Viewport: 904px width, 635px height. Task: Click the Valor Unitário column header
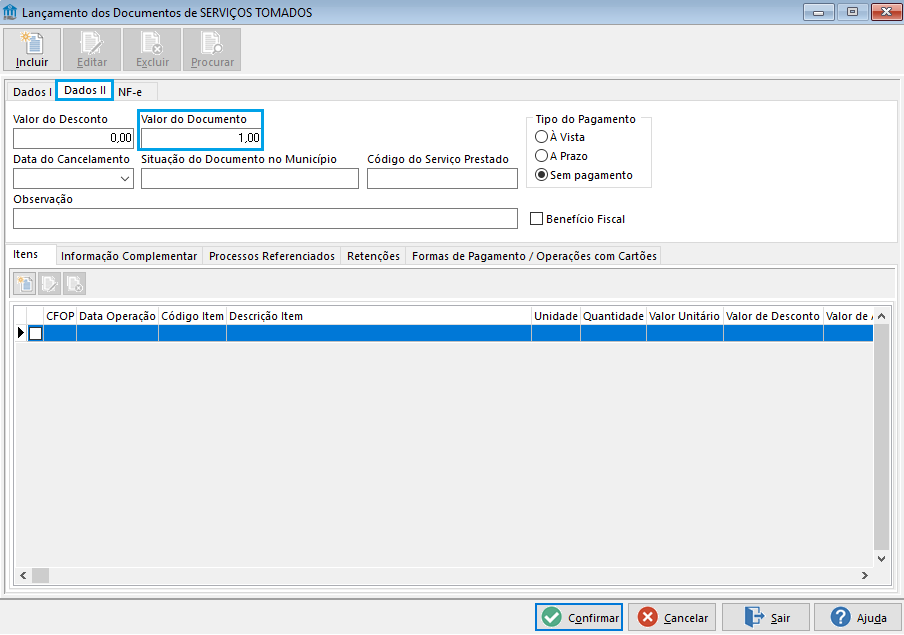point(684,316)
